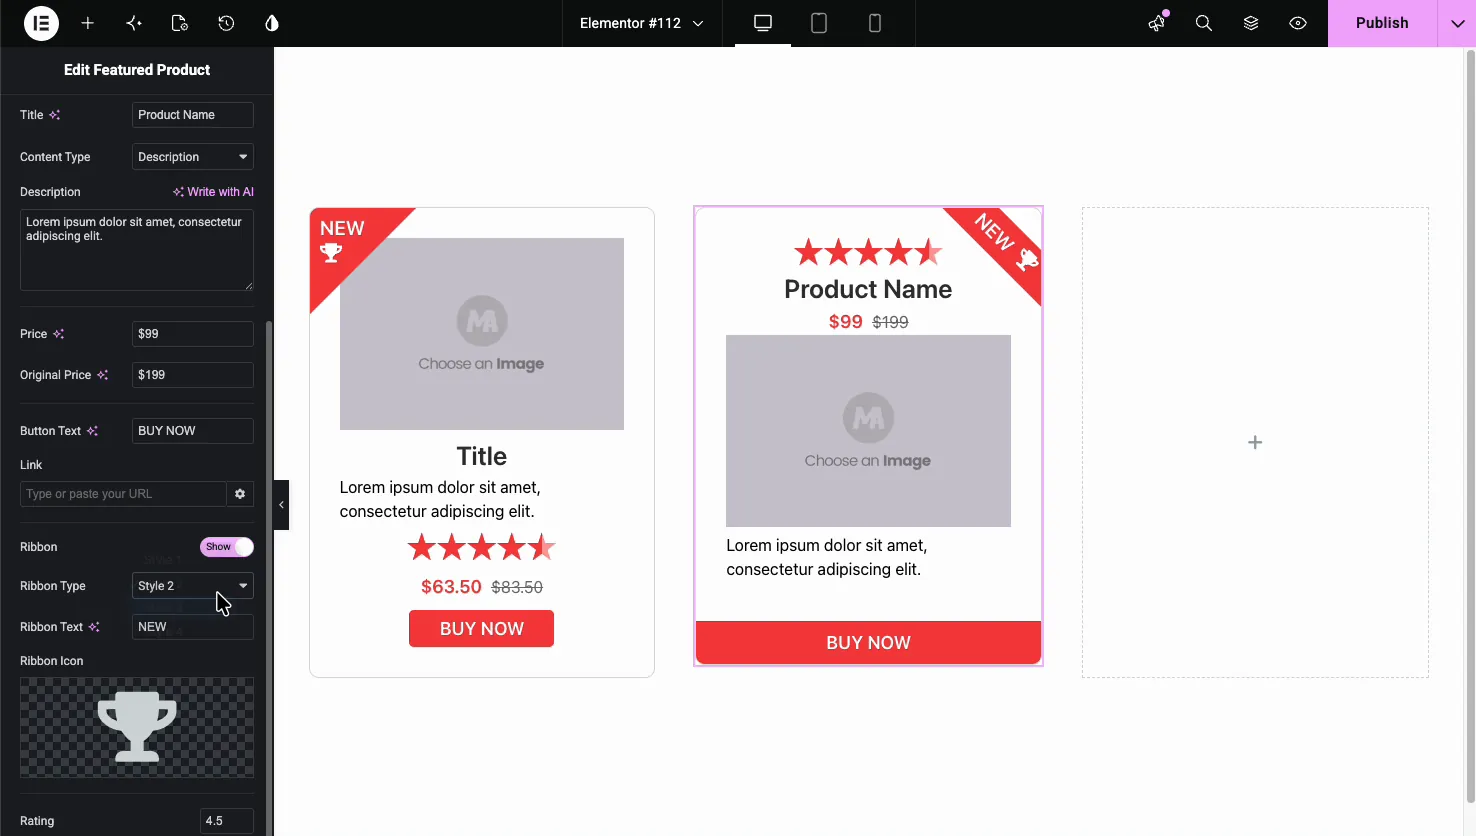This screenshot has height=836, width=1476.
Task: Click the $99 price on second card
Action: (x=845, y=322)
